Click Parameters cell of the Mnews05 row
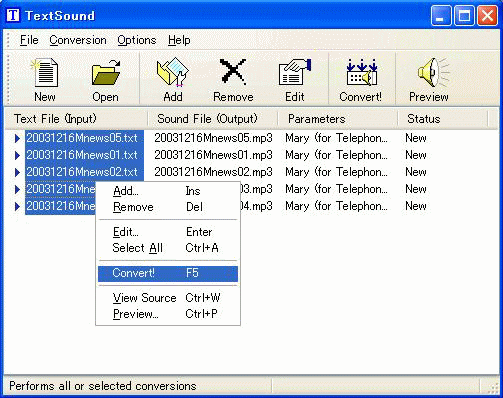 click(336, 138)
